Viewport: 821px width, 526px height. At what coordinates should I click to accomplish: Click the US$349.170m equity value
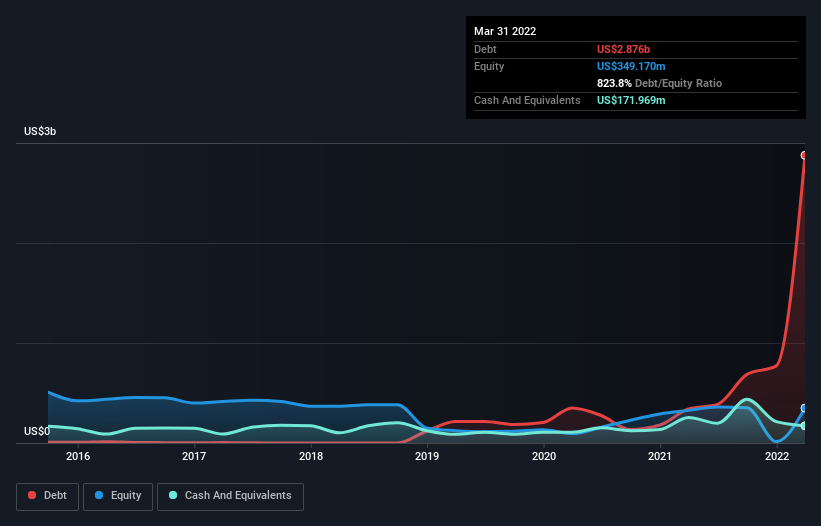pos(631,66)
